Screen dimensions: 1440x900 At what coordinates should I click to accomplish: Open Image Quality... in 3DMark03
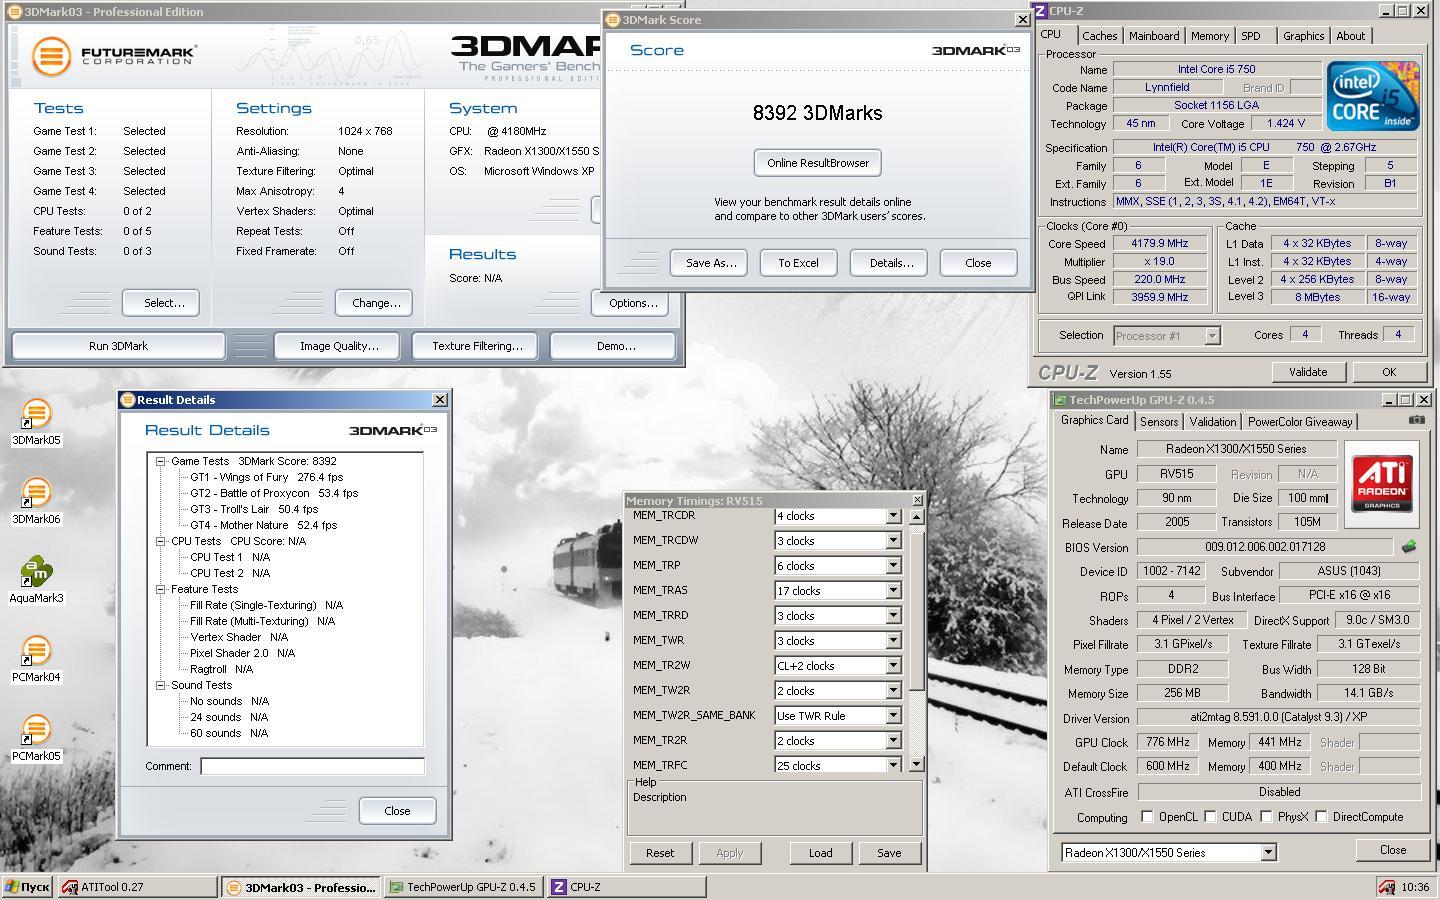339,346
